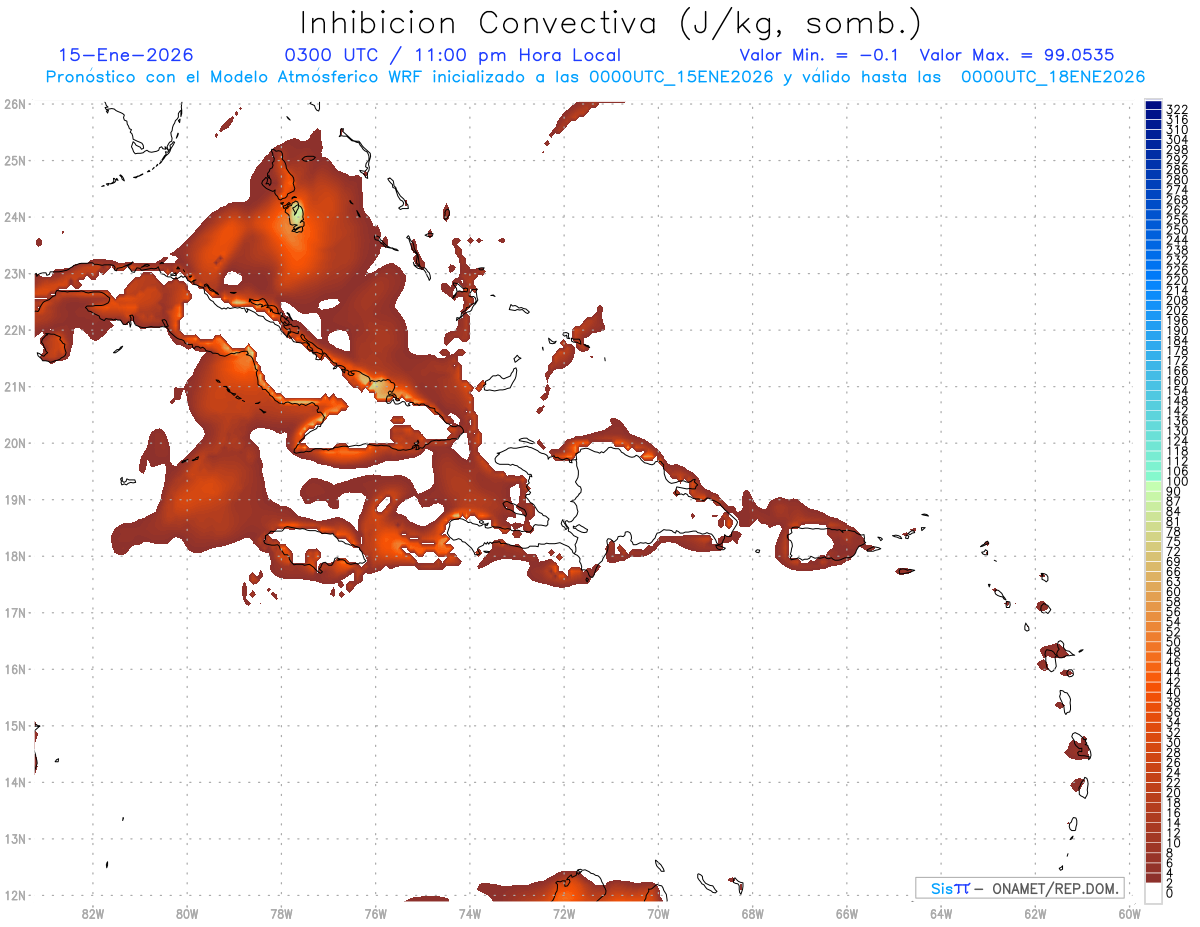Click the "SisTT - ONAMET/REP.DOM." credit box

(x=1020, y=888)
